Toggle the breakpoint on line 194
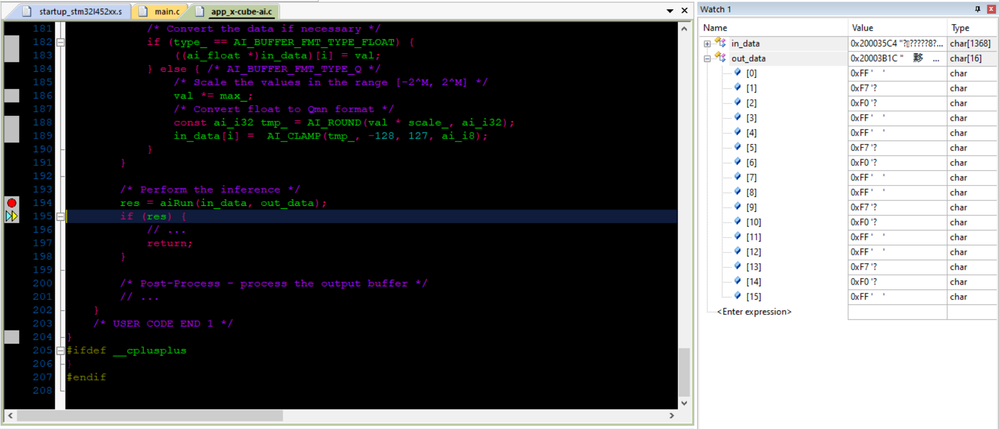The width and height of the screenshot is (999, 429). pyautogui.click(x=11, y=203)
